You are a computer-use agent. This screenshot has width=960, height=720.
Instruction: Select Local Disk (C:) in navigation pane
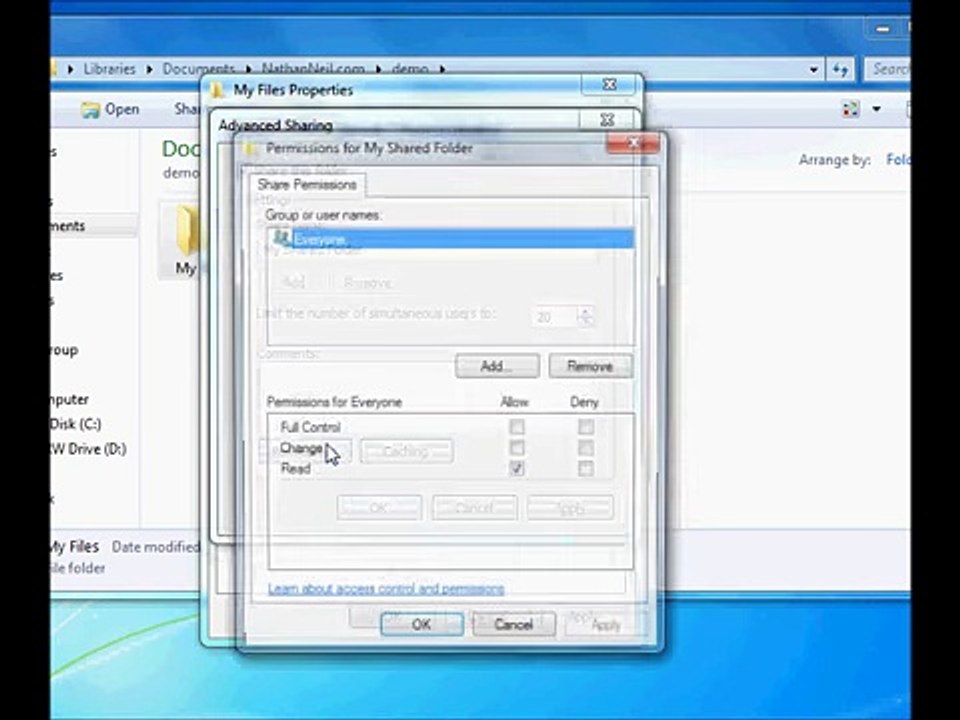point(75,424)
